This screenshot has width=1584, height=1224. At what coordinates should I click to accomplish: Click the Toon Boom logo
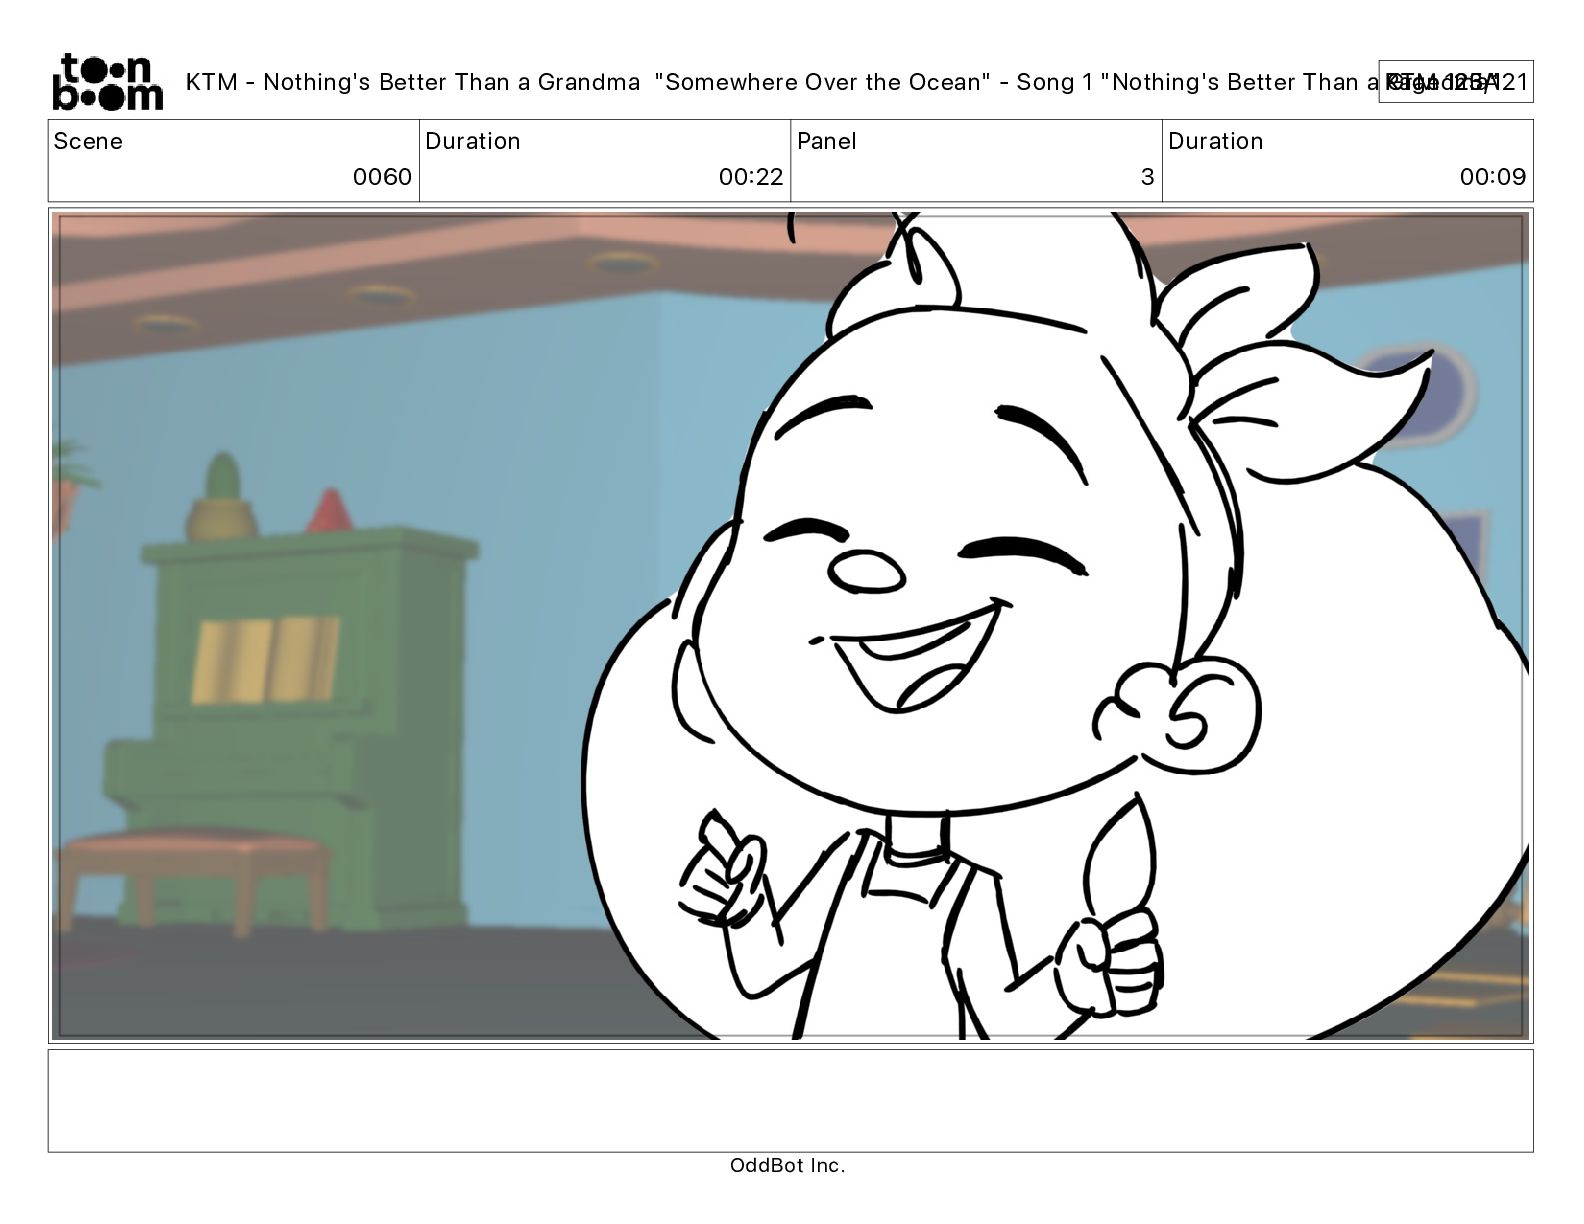pos(107,81)
